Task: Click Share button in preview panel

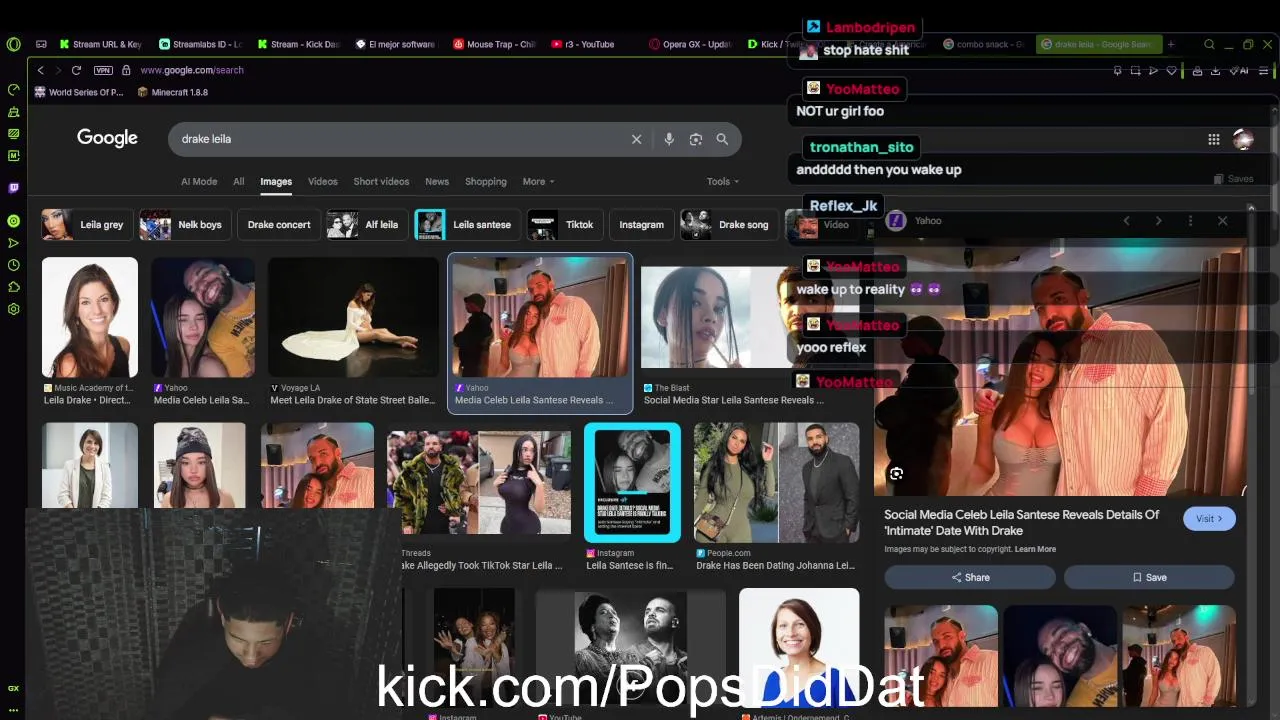Action: pos(970,577)
